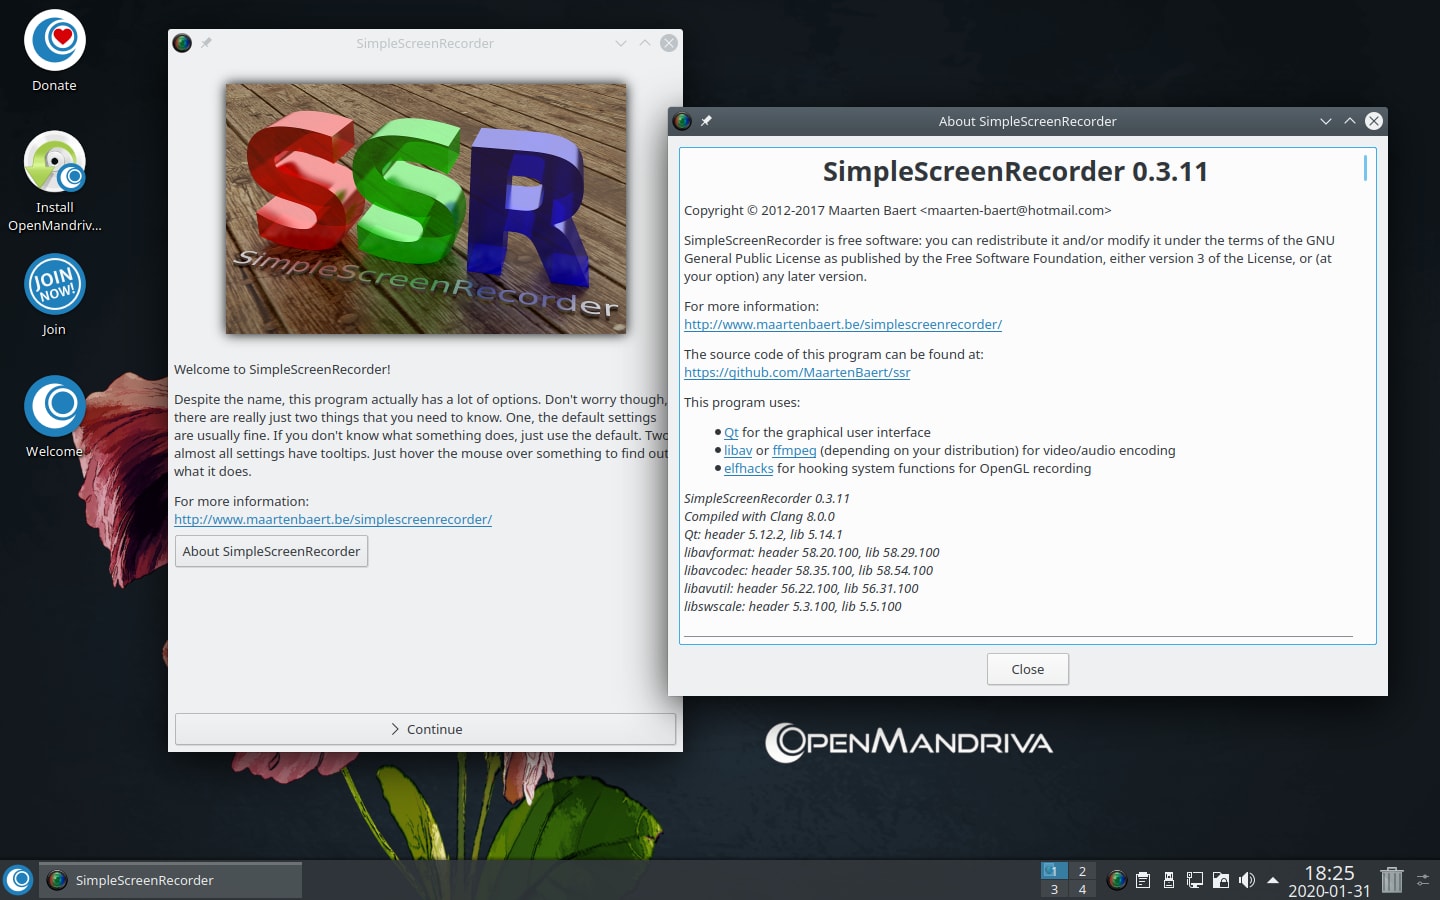This screenshot has width=1440, height=900.
Task: Open the Donate desktop icon
Action: pyautogui.click(x=55, y=41)
